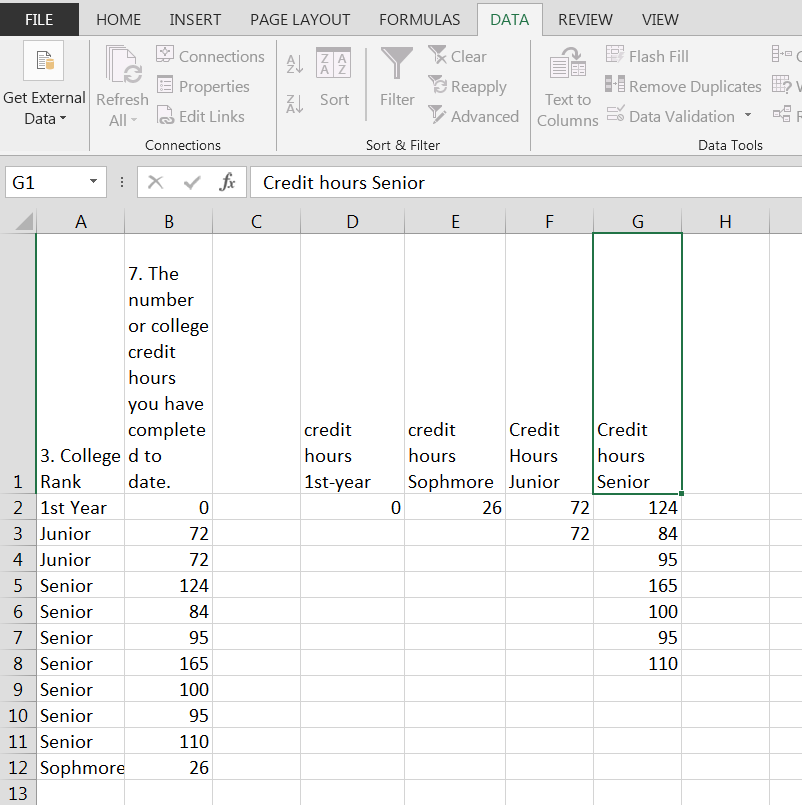Run Flash Fill
802x805 pixels.
(x=647, y=56)
